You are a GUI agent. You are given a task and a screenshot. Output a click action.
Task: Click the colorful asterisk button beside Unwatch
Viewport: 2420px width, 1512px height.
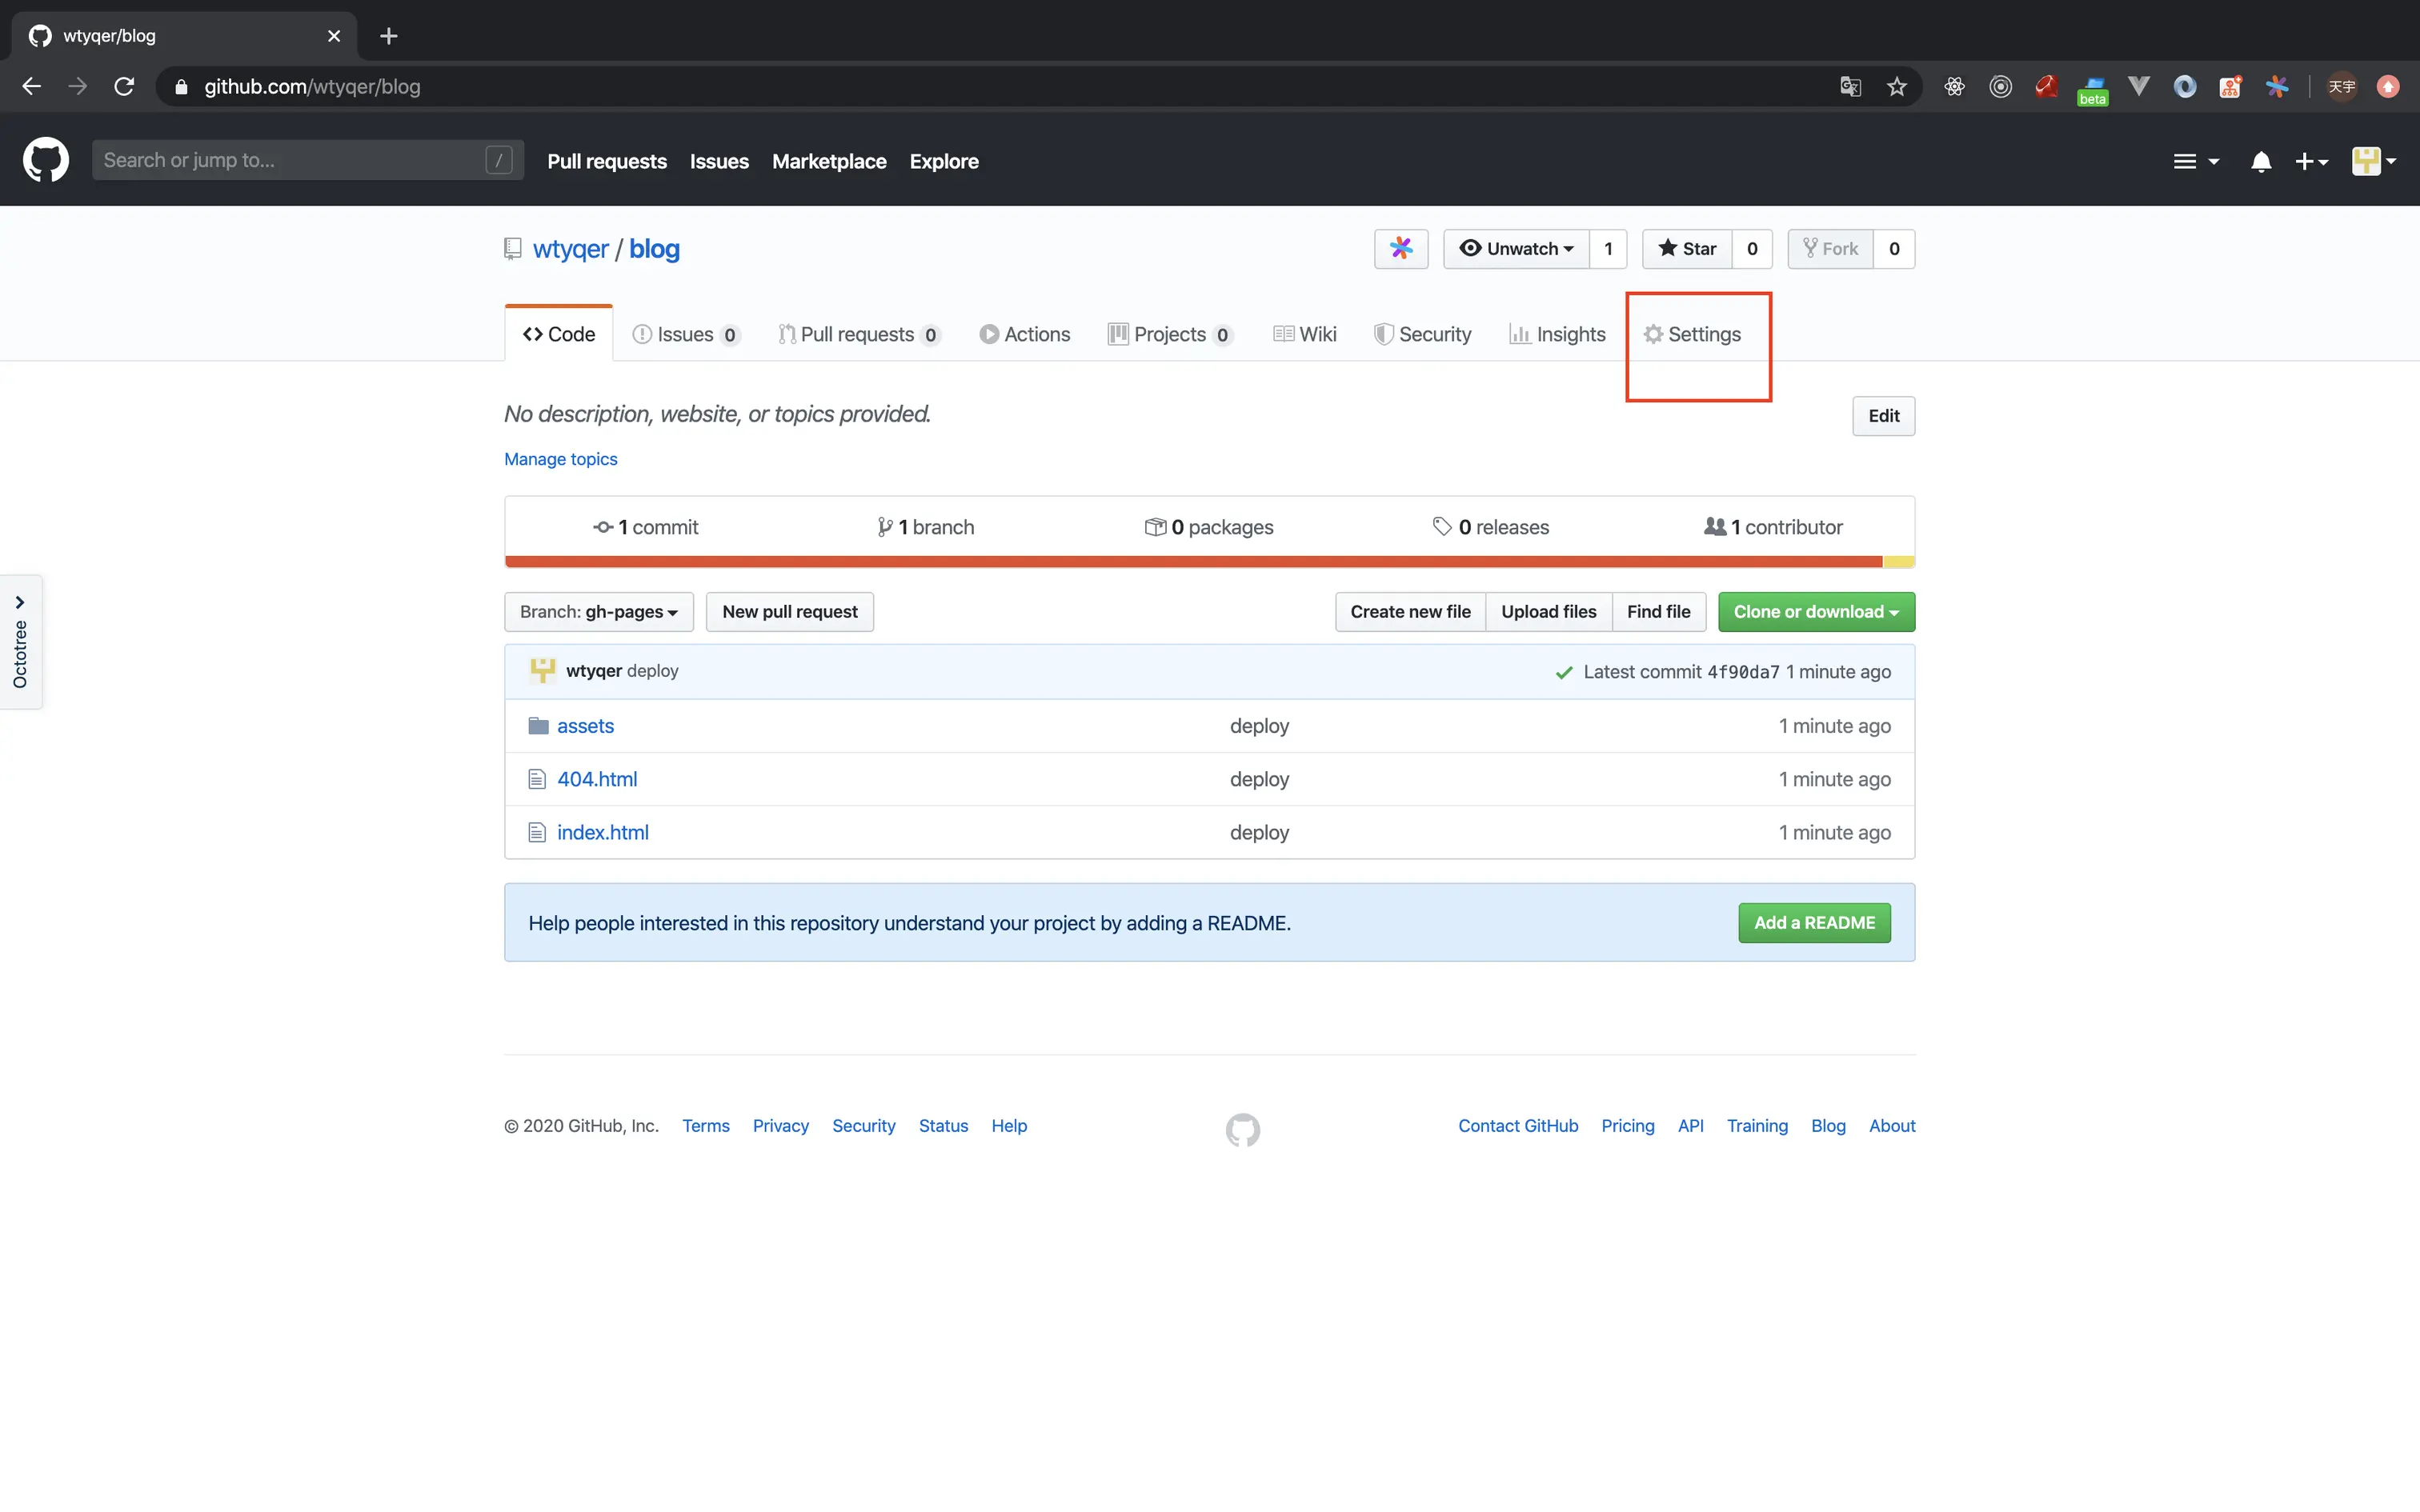(x=1400, y=248)
